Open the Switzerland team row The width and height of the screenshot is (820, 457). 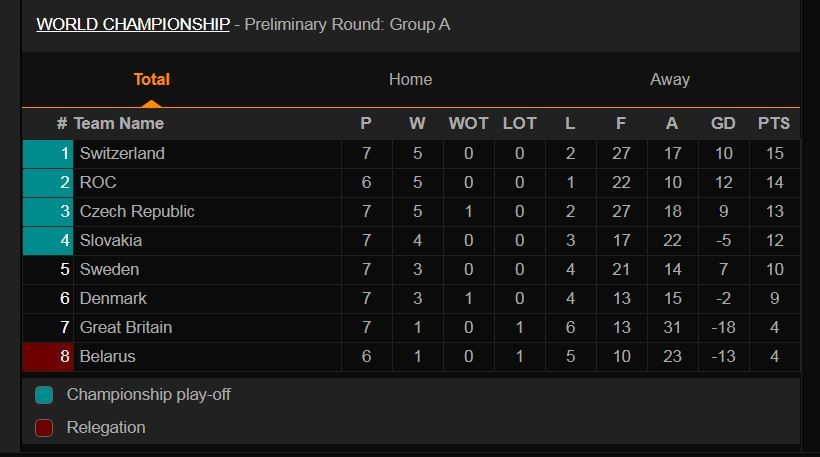click(x=122, y=154)
